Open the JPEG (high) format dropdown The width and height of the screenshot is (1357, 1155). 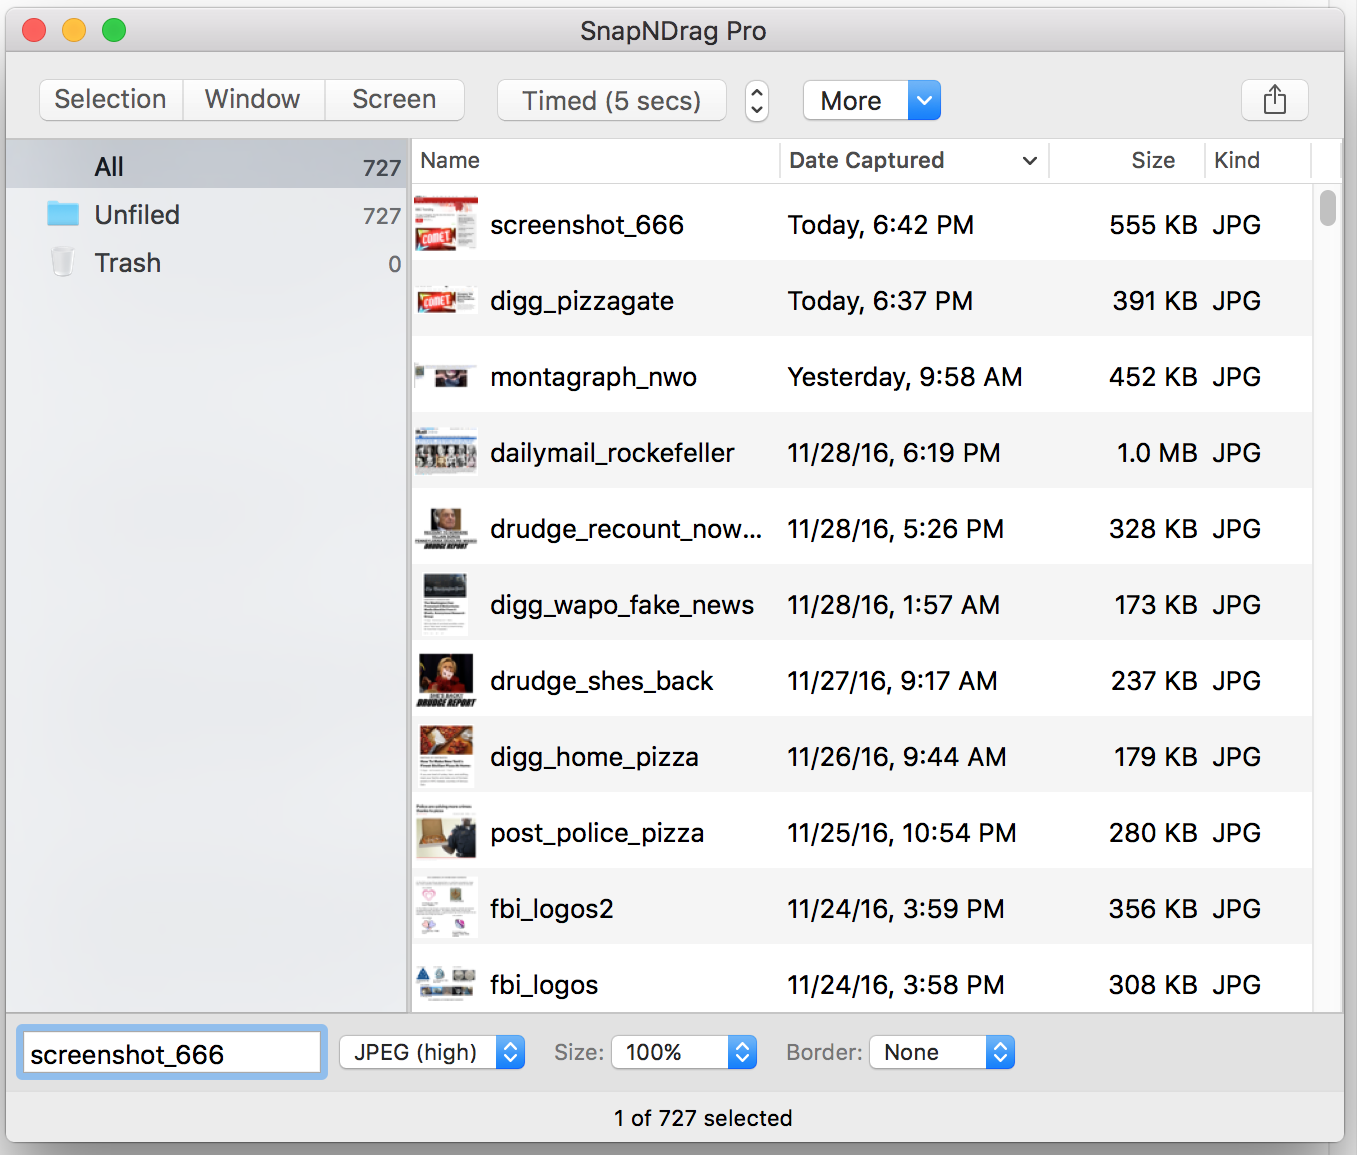[432, 1052]
